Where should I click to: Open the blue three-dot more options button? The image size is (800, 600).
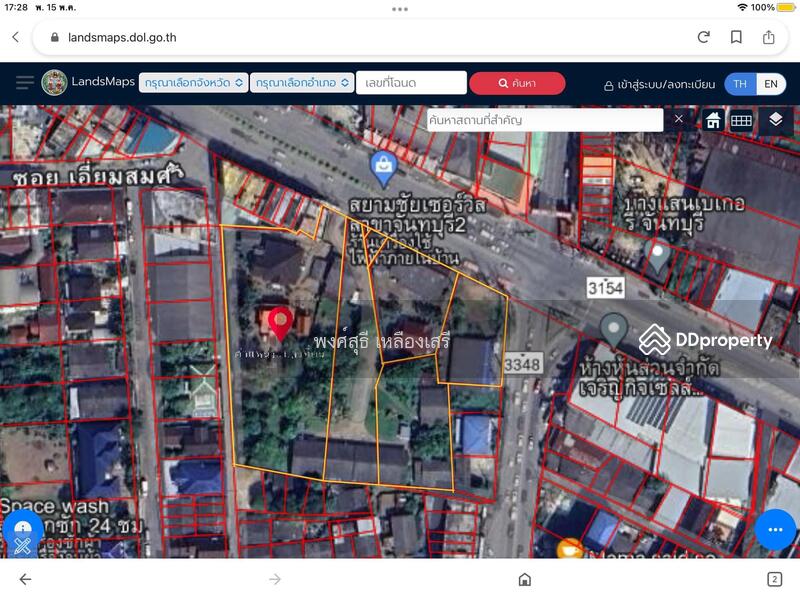[x=774, y=529]
